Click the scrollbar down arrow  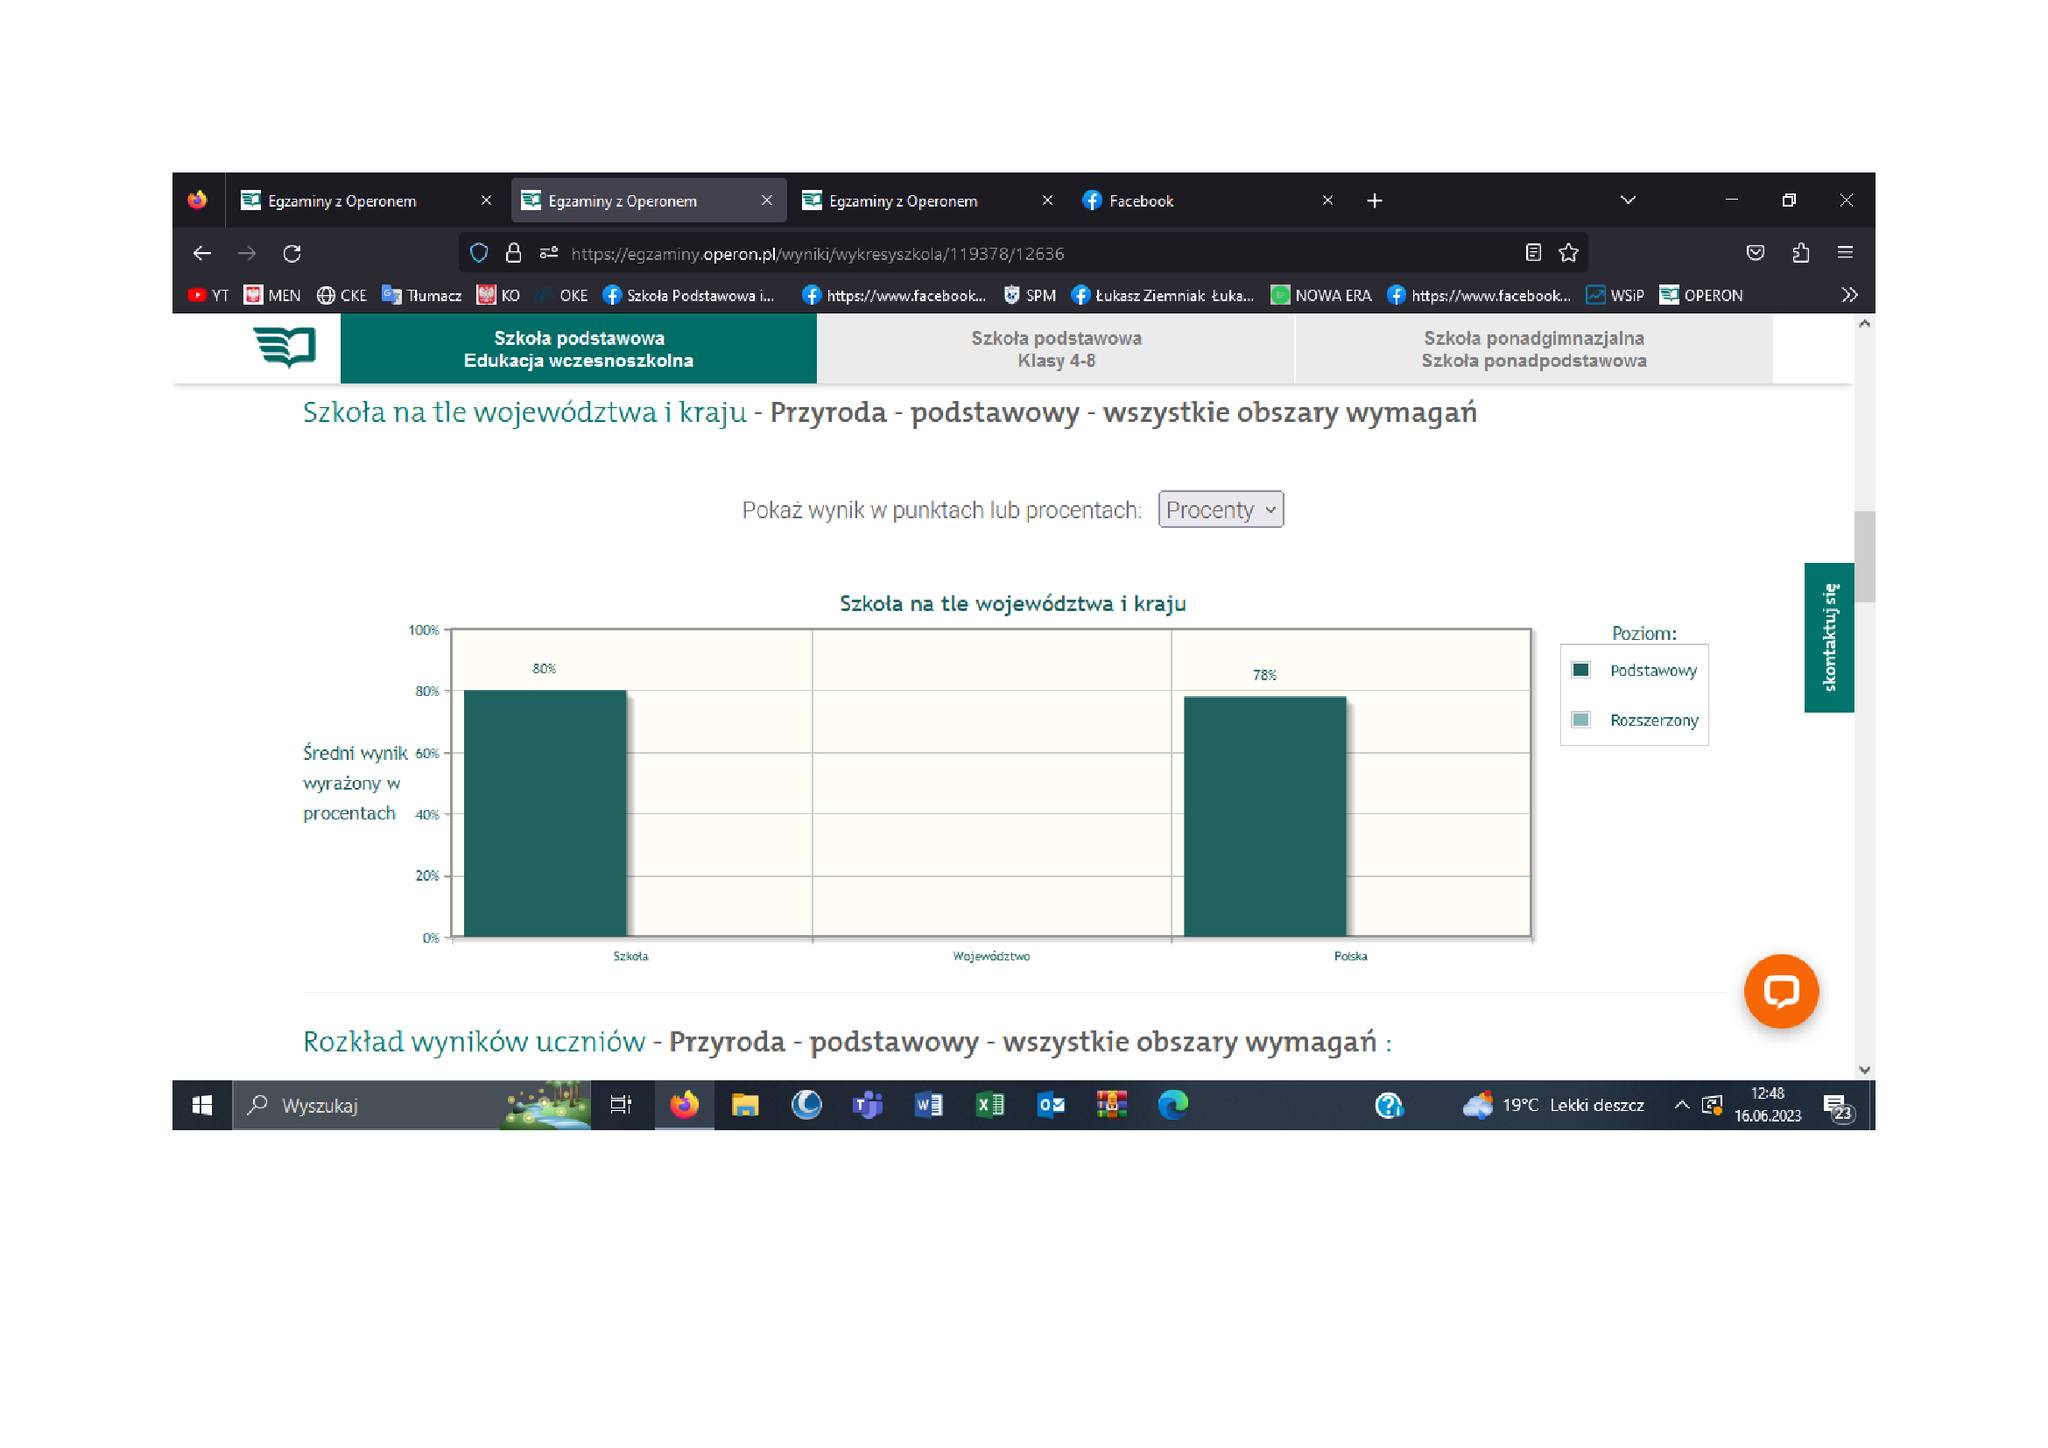1864,1069
